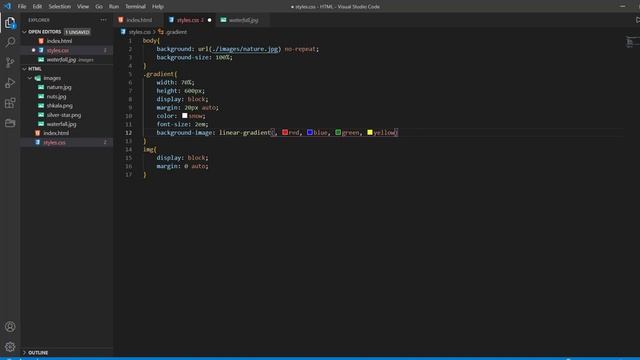Open the Help menu
Viewport: 640px width, 360px height.
click(158, 7)
